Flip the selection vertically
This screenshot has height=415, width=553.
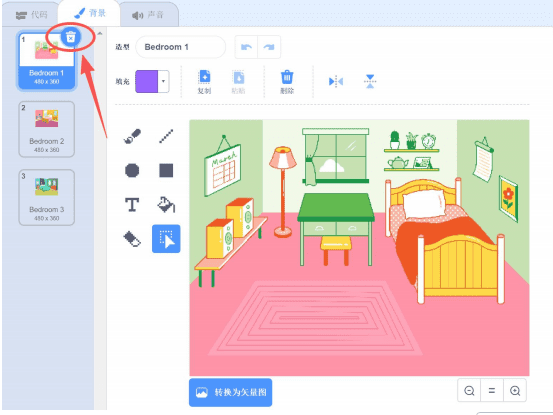coord(370,81)
